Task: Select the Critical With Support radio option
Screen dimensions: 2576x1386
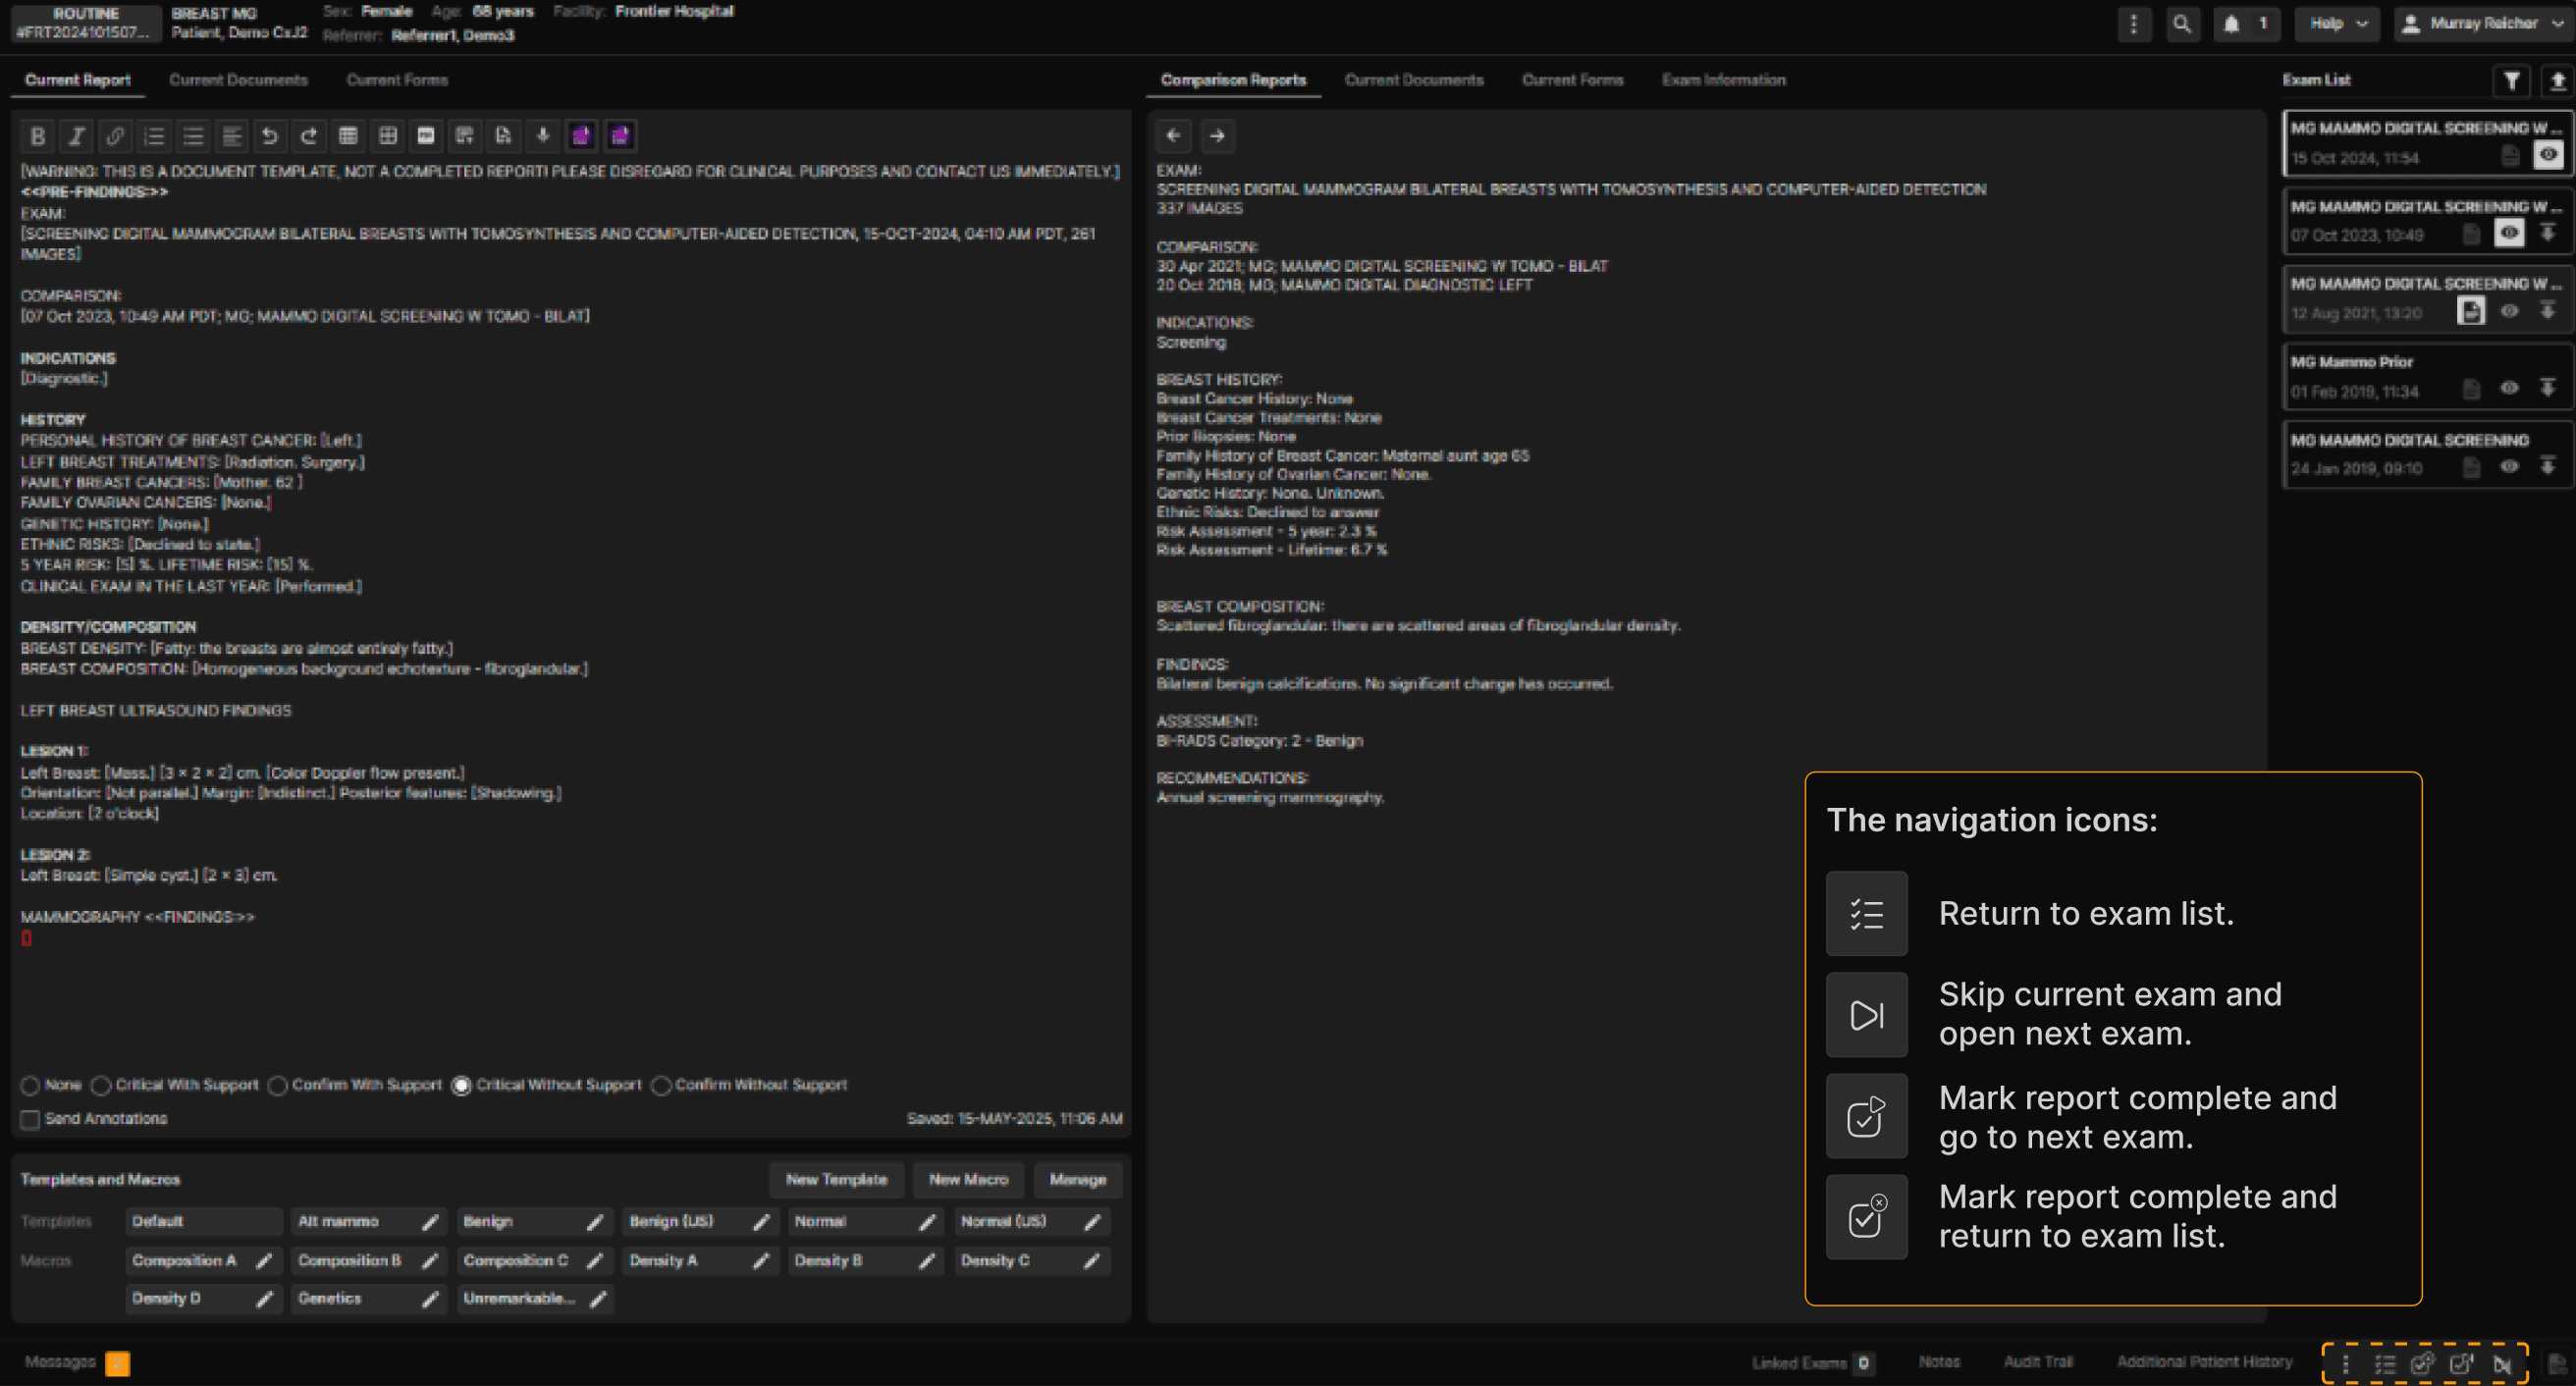Action: point(101,1085)
